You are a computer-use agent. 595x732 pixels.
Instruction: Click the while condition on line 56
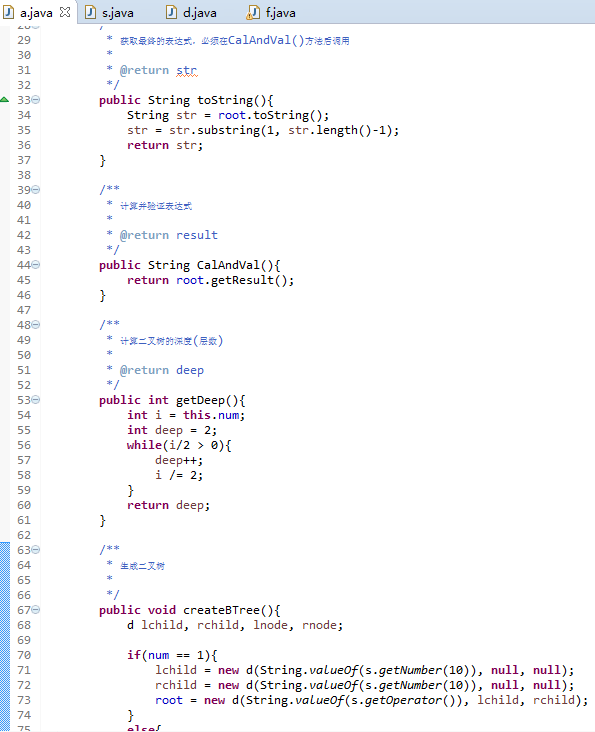point(193,445)
